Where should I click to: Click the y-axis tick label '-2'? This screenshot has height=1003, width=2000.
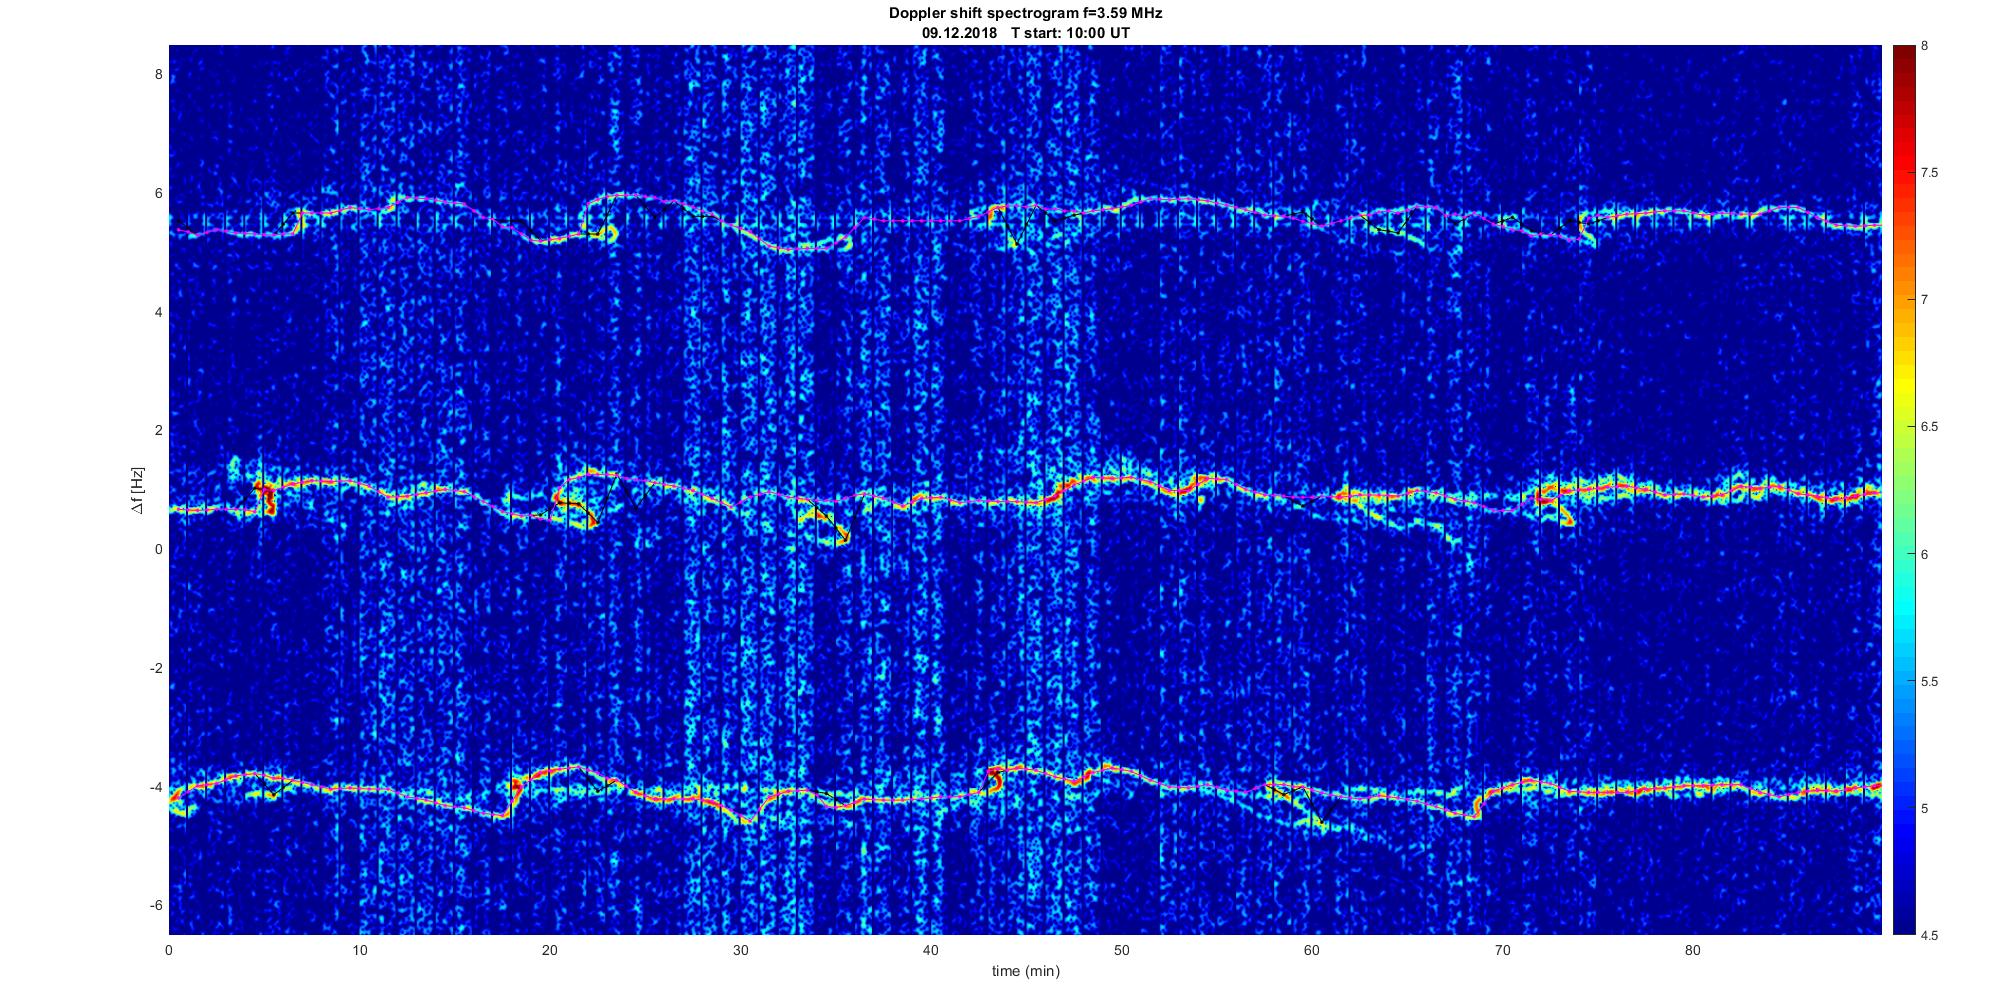155,668
